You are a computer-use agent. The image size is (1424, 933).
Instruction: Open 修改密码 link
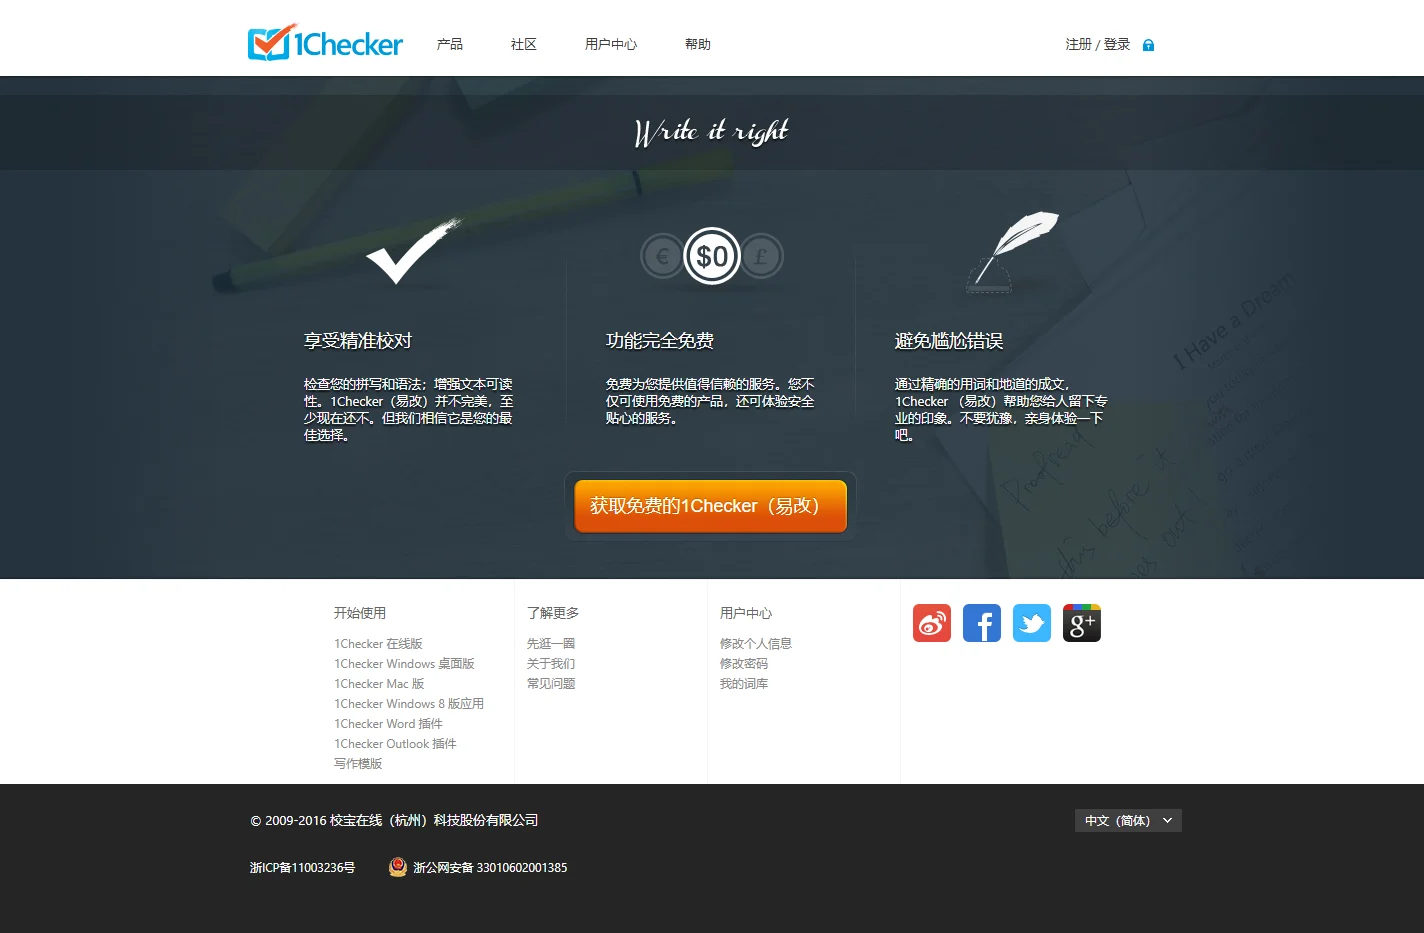pos(744,663)
